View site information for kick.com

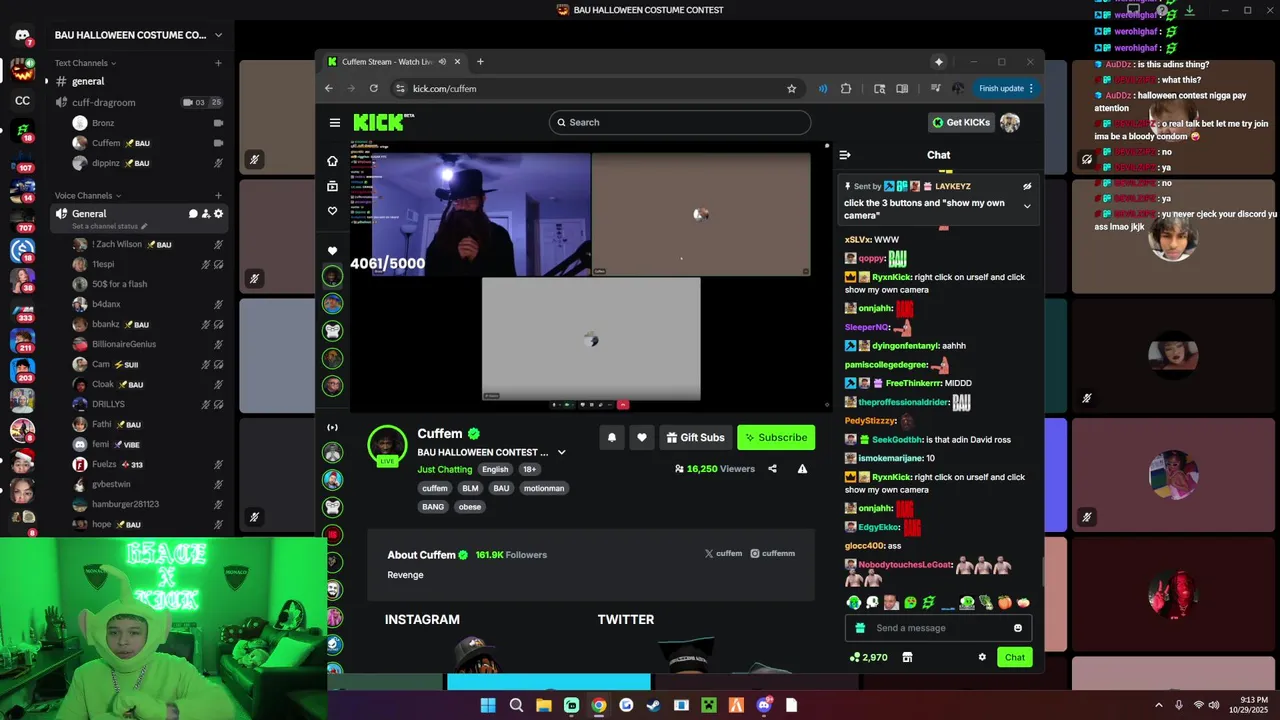(400, 88)
